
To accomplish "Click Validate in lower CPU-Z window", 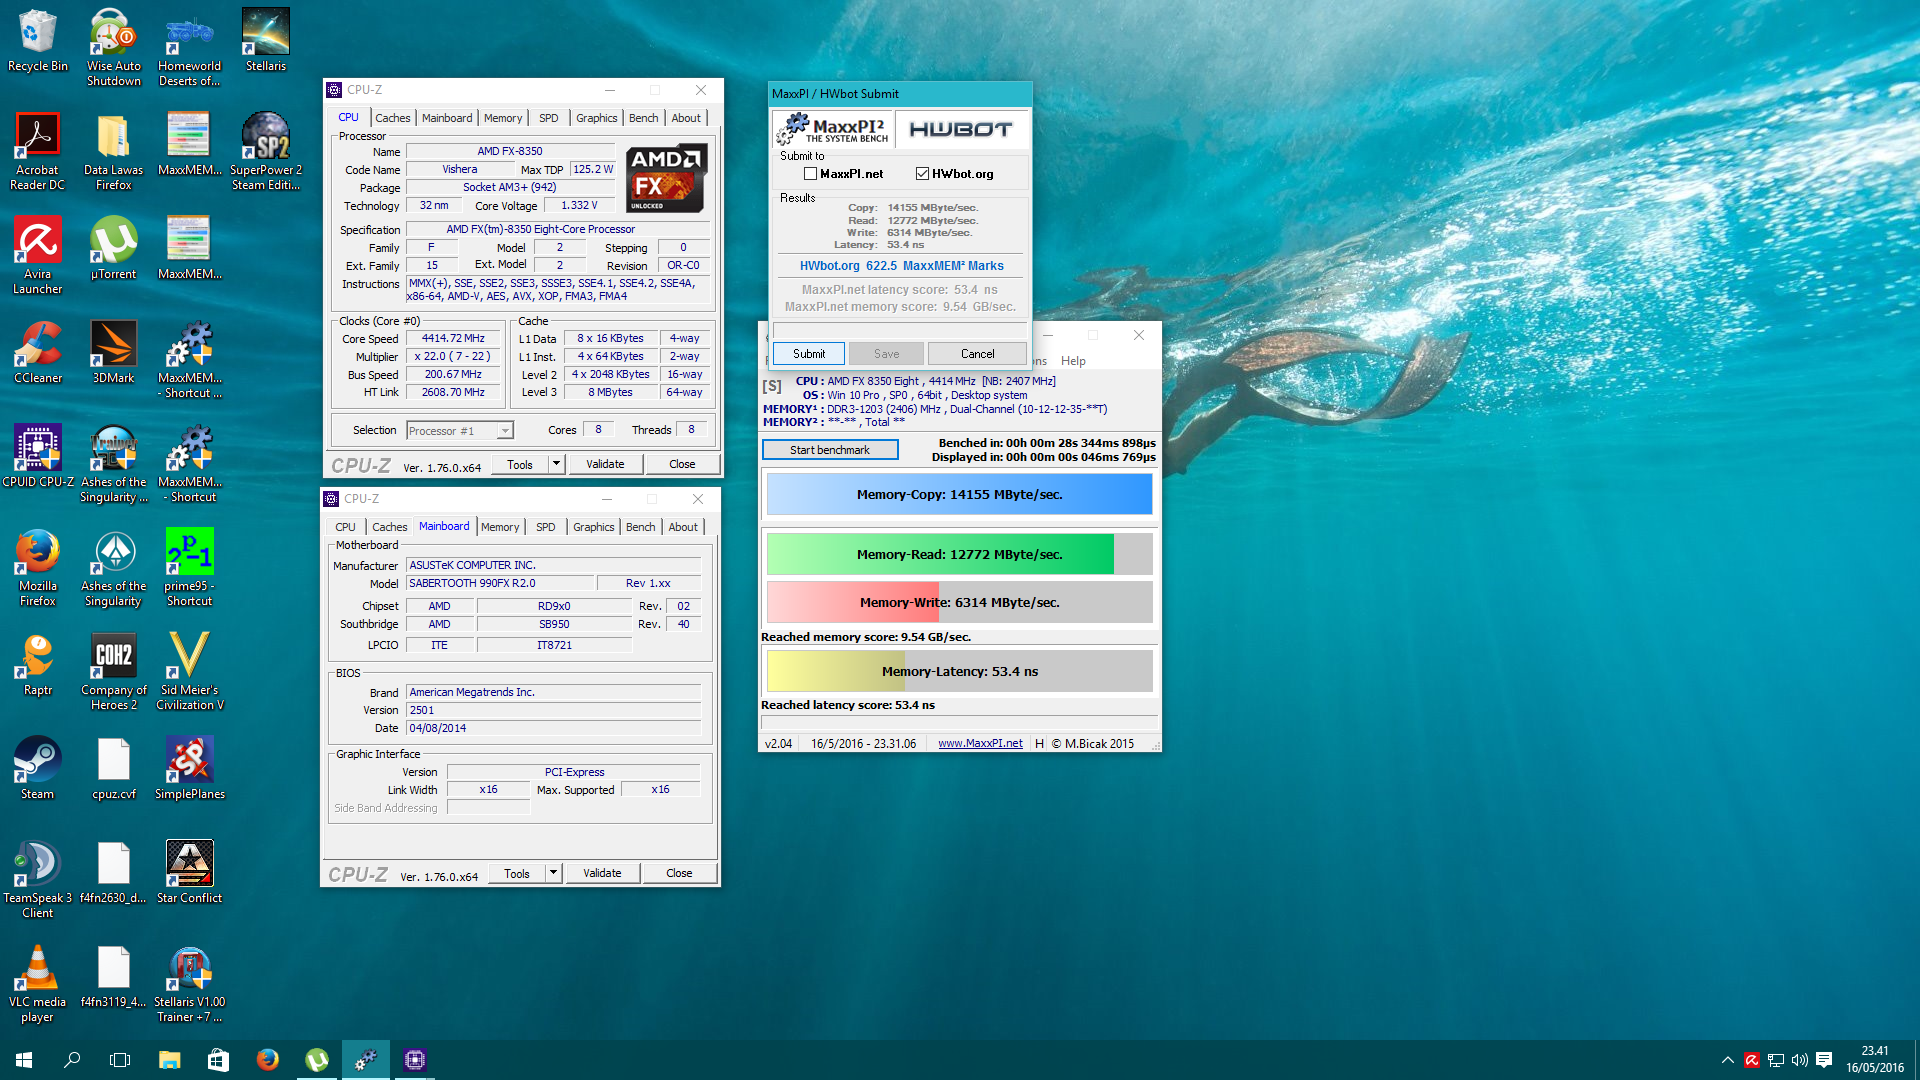I will pyautogui.click(x=602, y=873).
